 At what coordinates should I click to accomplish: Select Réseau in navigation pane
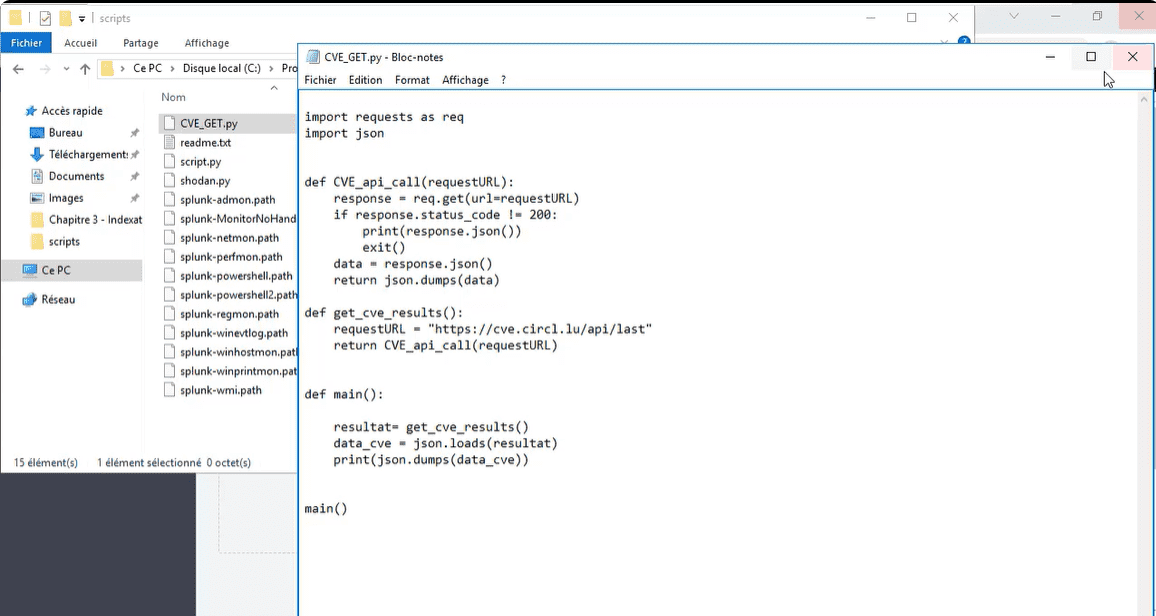(58, 299)
